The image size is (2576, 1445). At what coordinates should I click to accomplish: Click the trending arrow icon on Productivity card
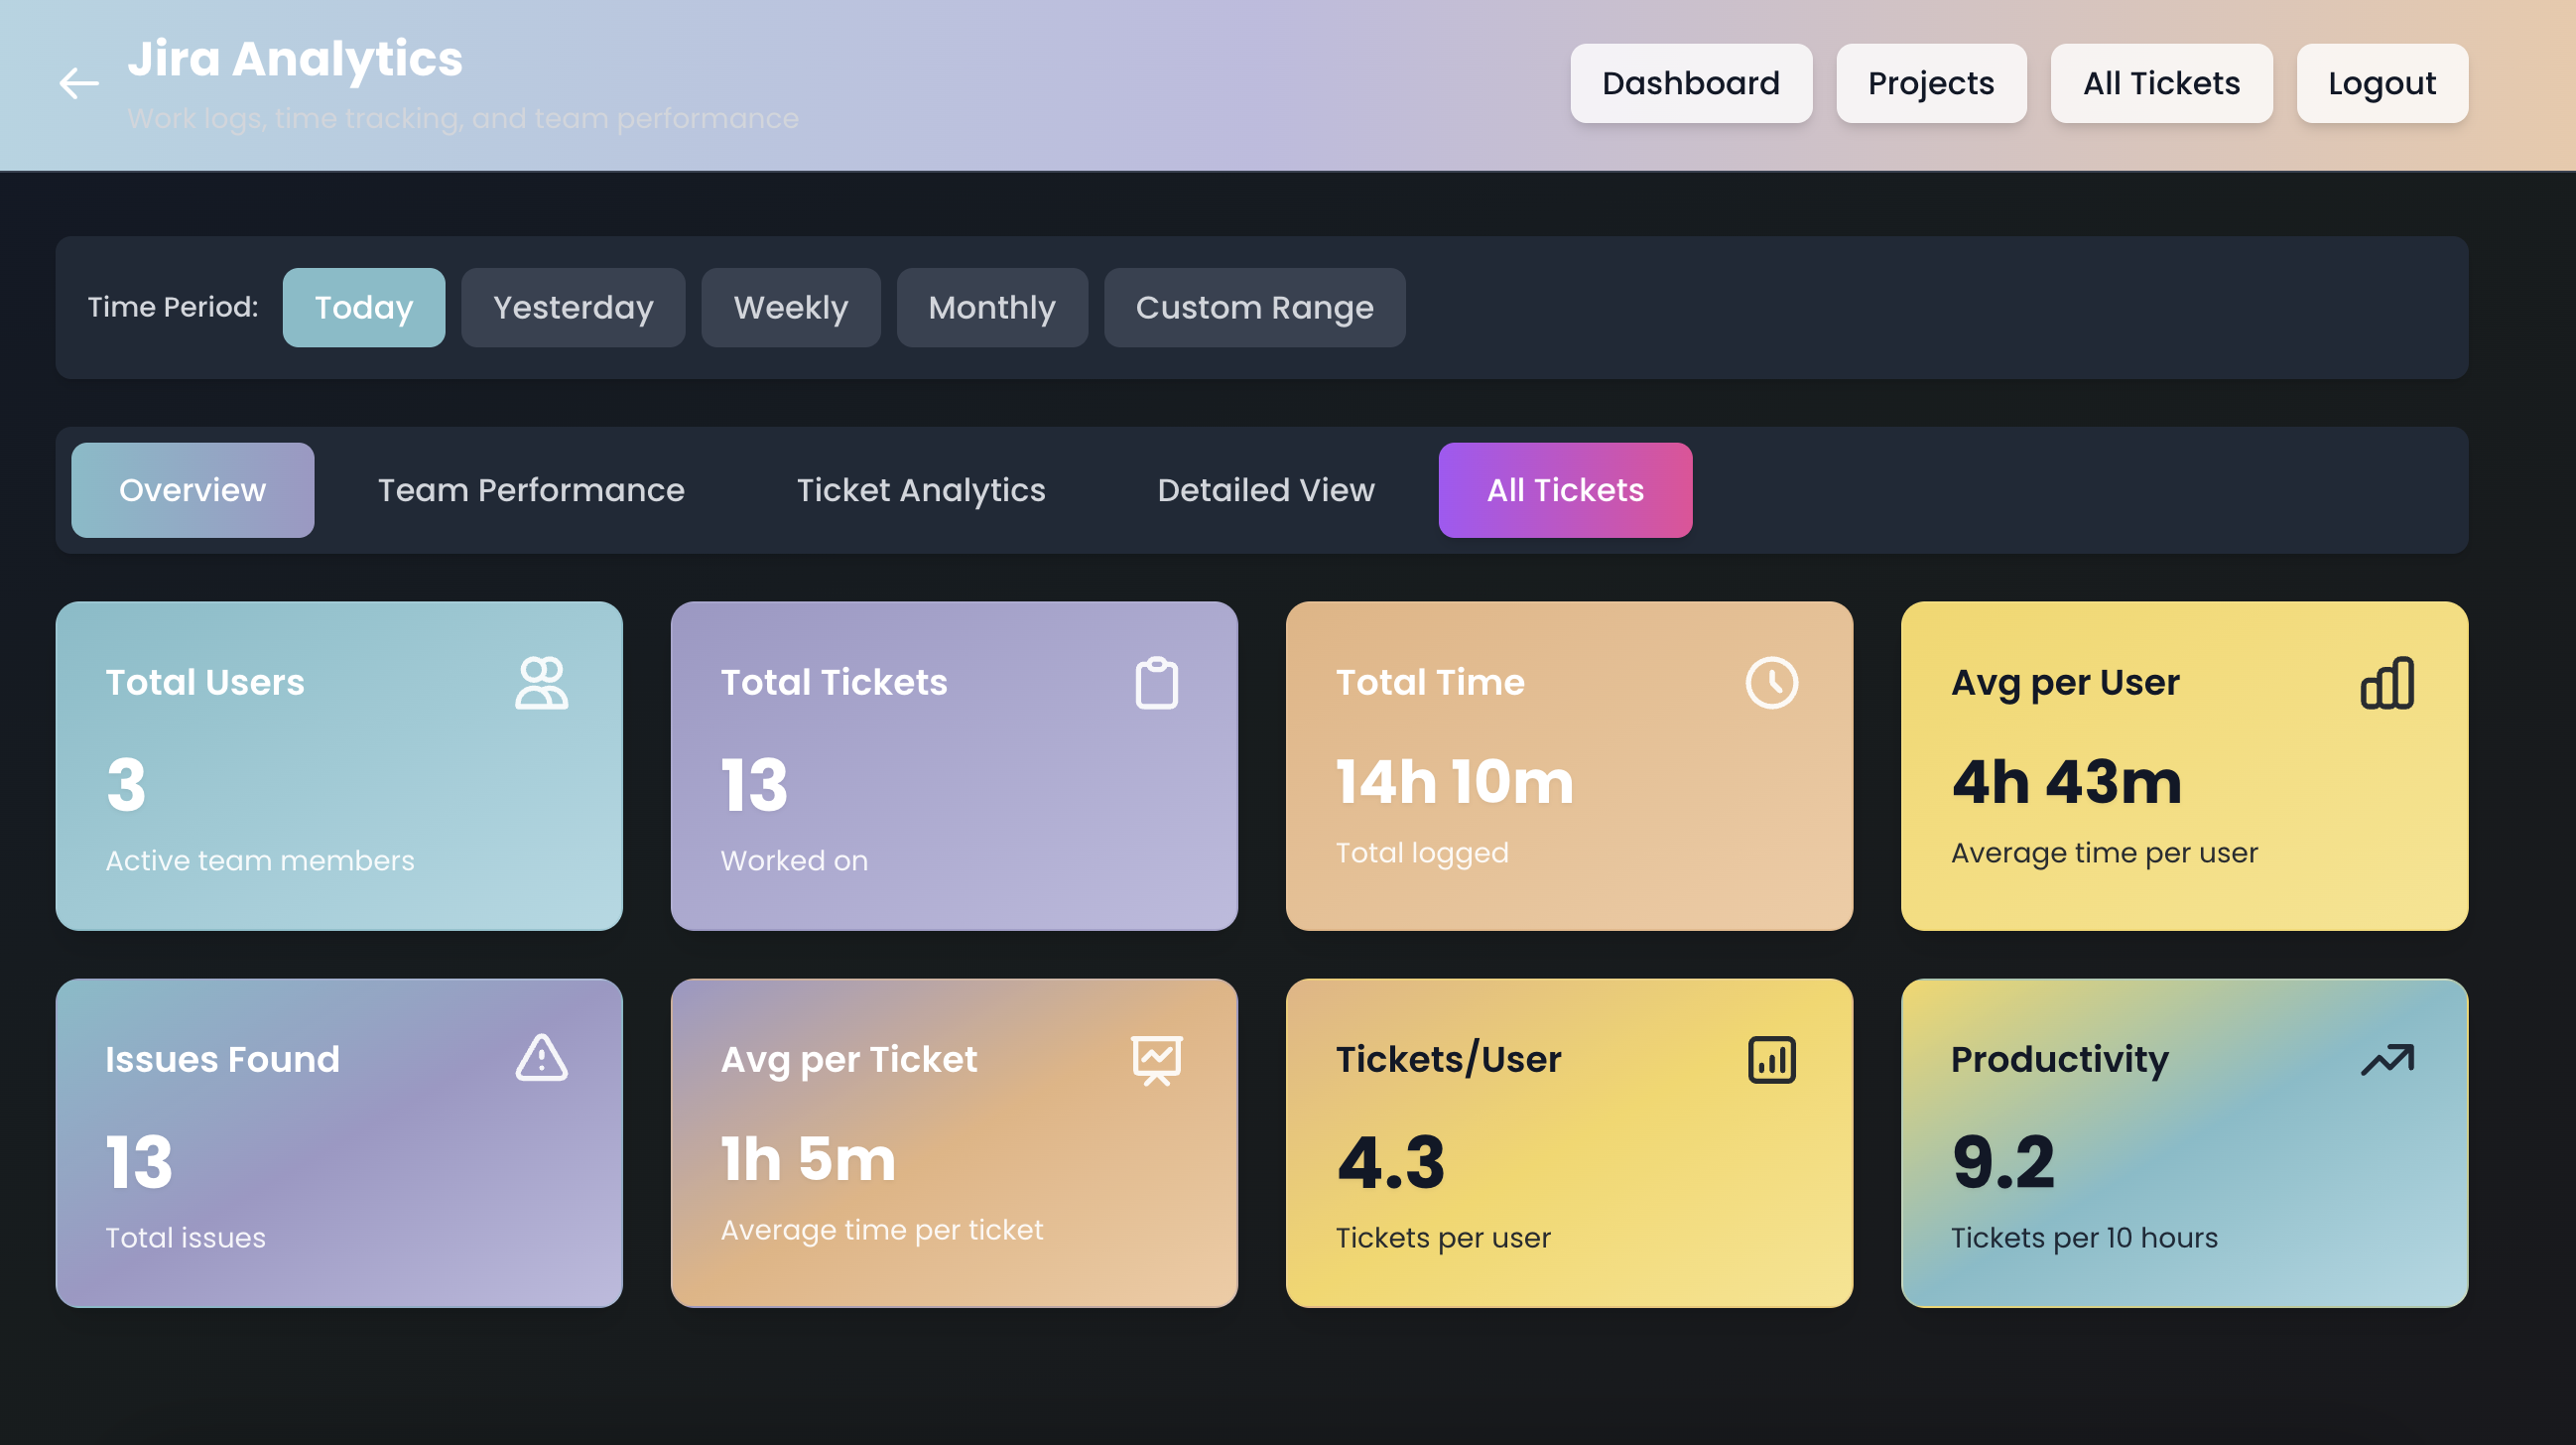pyautogui.click(x=2390, y=1060)
